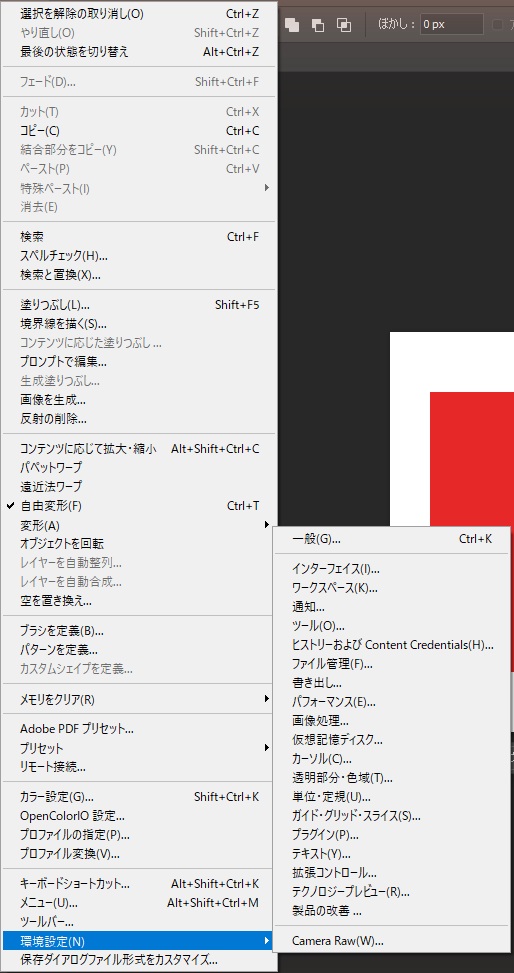
Task: Choose スペルチェック(H)... menu item
Action: [x=140, y=255]
